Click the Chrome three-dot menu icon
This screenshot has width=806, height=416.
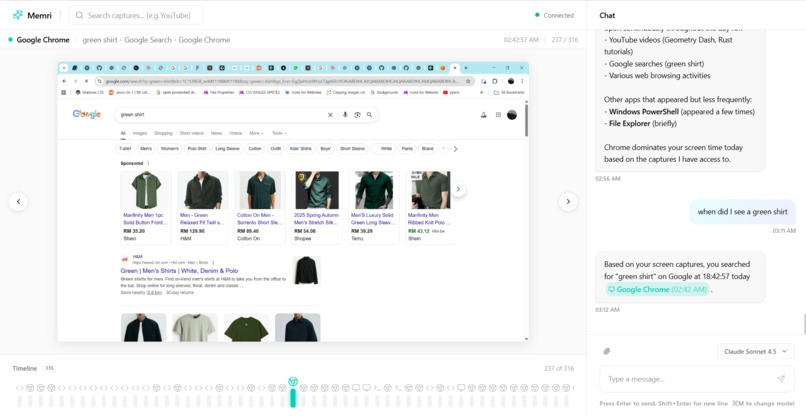pyautogui.click(x=522, y=81)
